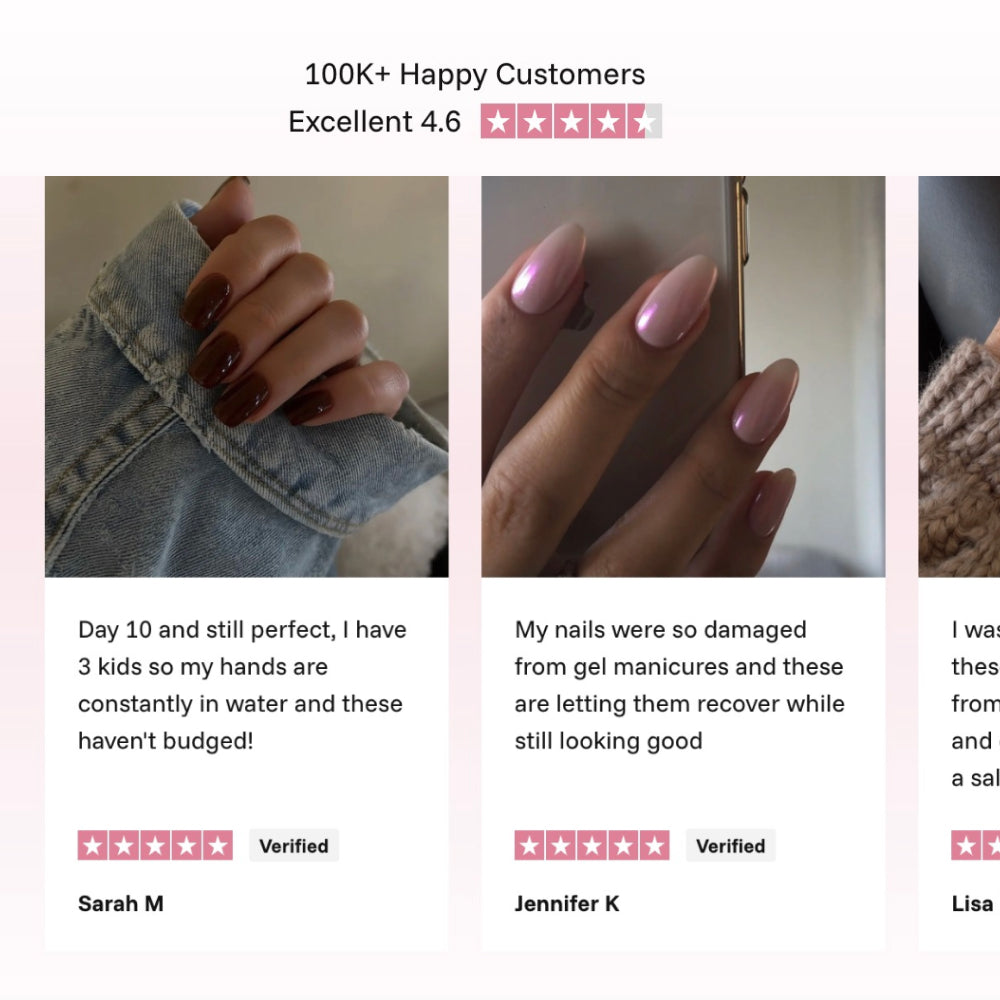Open Jennifer K's pink nails photo
The height and width of the screenshot is (1000, 1000).
click(x=683, y=376)
